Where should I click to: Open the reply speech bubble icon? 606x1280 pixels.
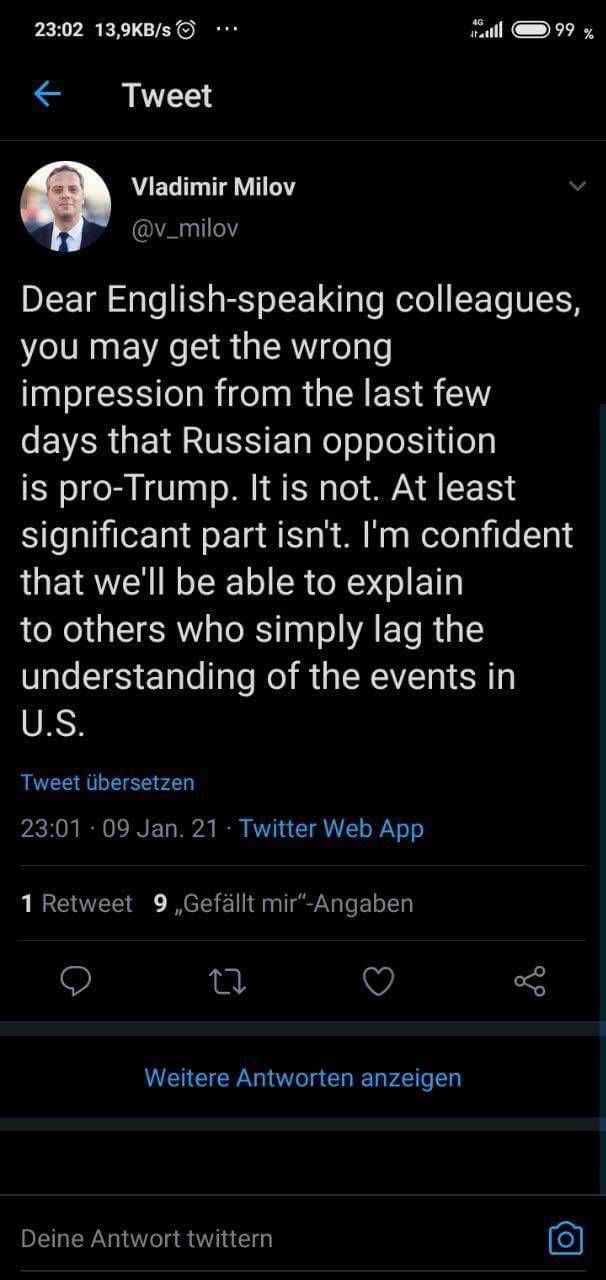pyautogui.click(x=76, y=982)
